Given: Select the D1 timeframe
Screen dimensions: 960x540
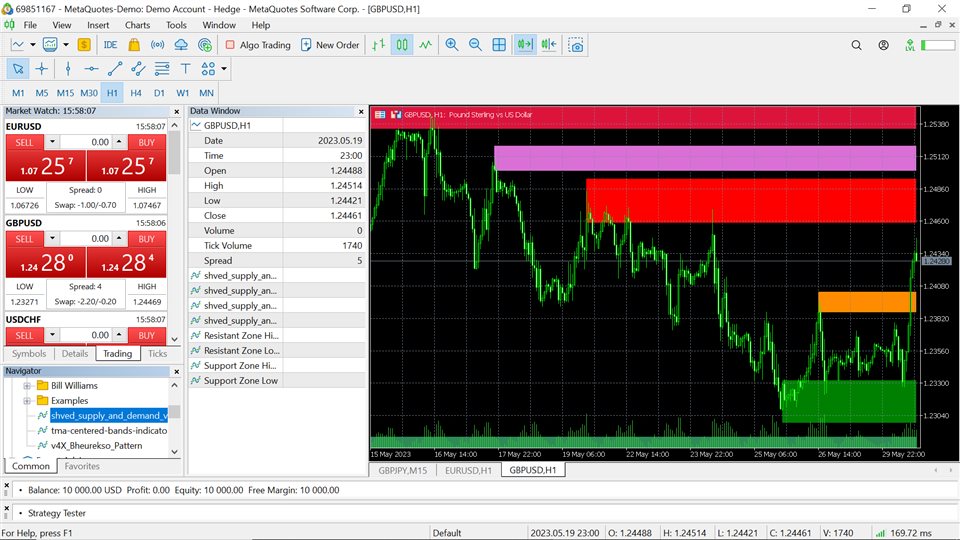Looking at the screenshot, I should coord(159,93).
